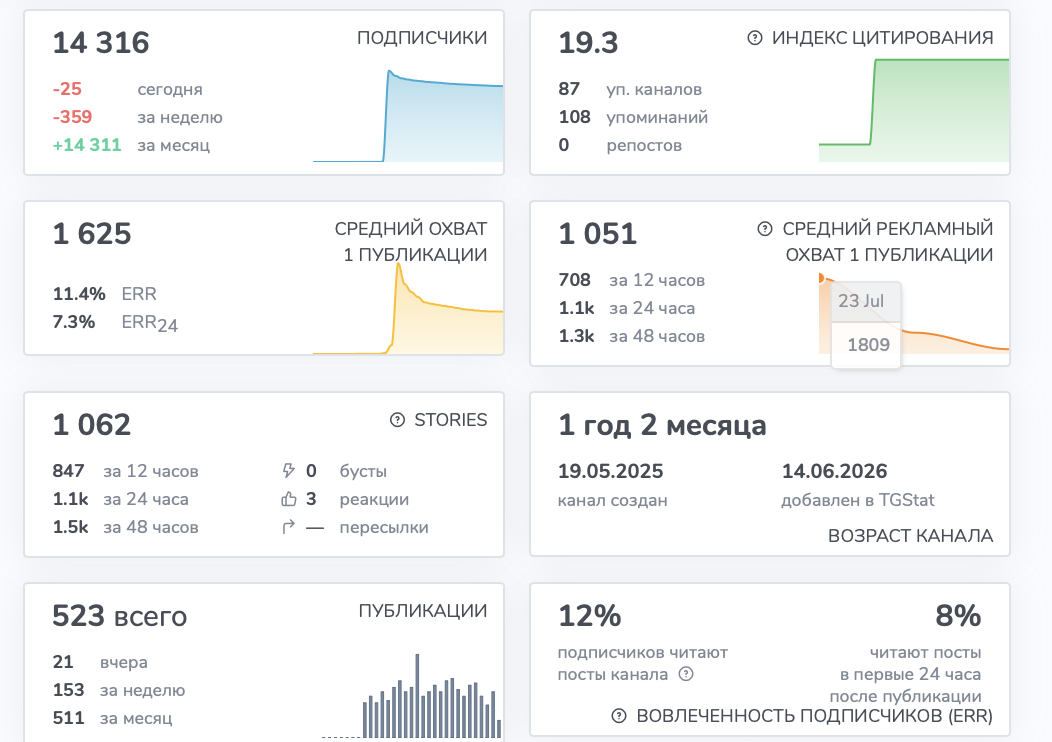This screenshot has height=742, width=1052.
Task: Click the ПУБЛИКАЦИИ card heading
Action: click(x=423, y=611)
